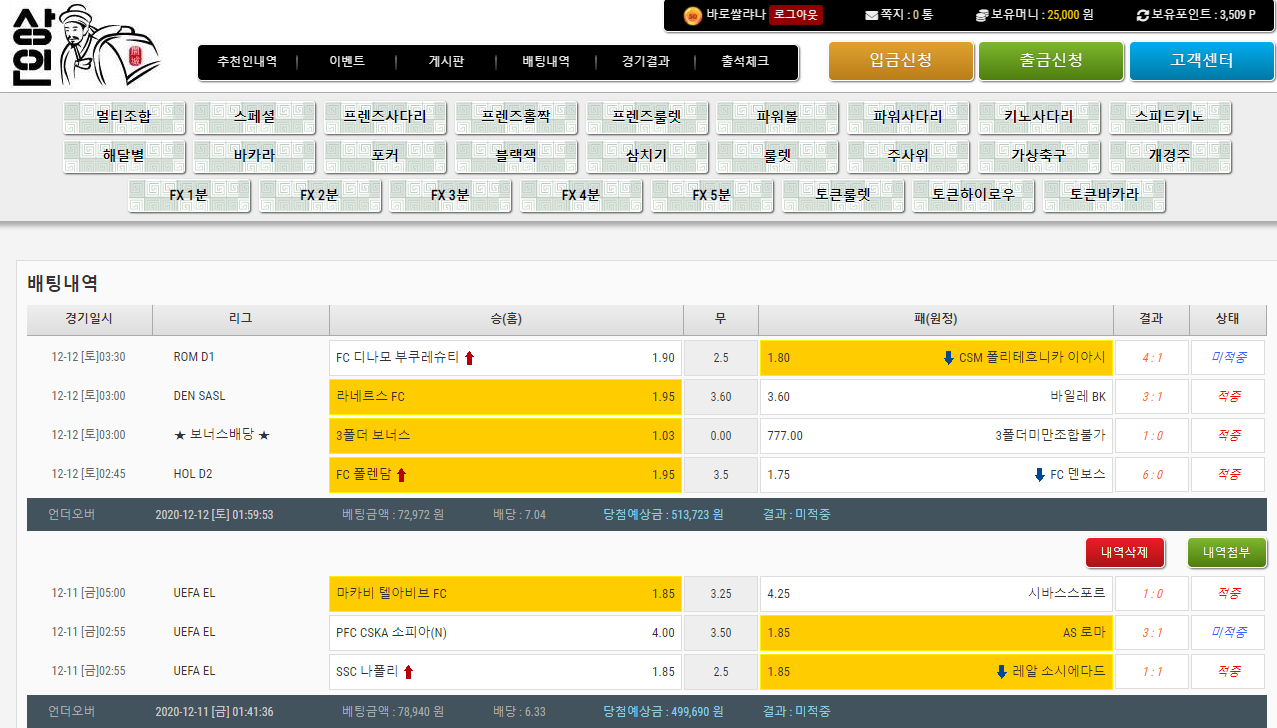Image resolution: width=1277 pixels, height=728 pixels.
Task: Select the 파워볼 game category
Action: point(777,117)
